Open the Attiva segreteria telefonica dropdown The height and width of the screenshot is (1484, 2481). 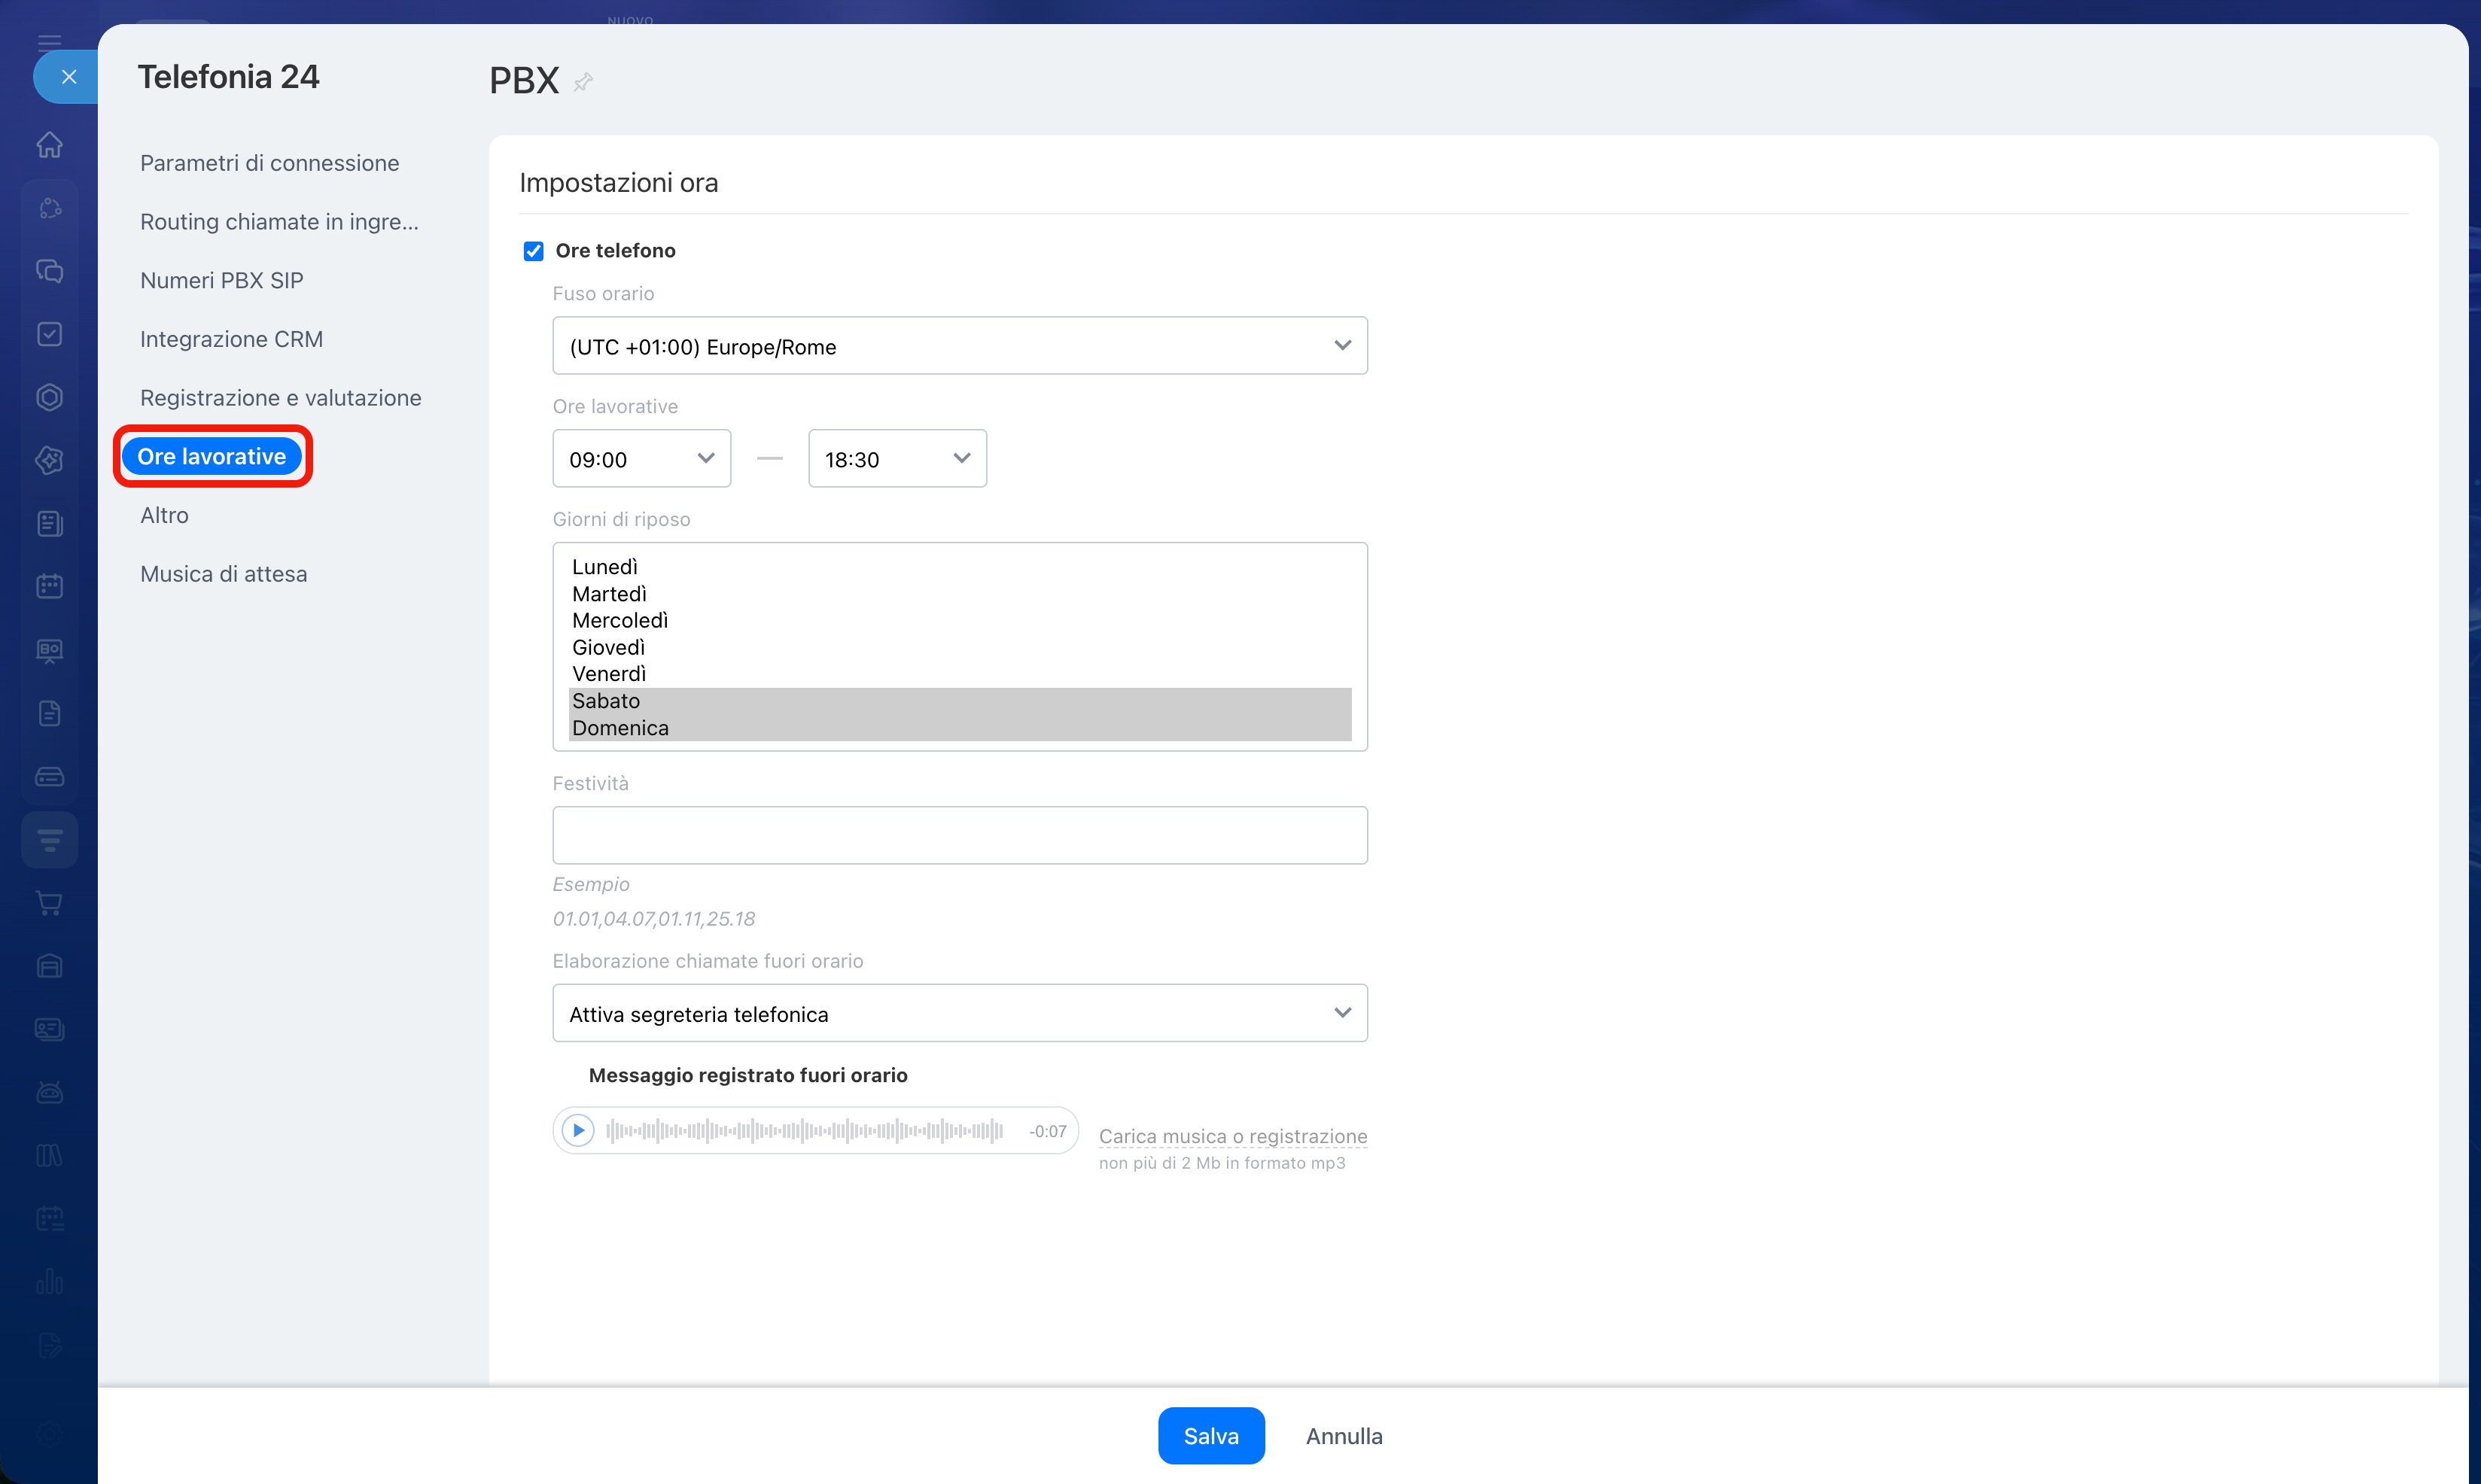tap(960, 1014)
